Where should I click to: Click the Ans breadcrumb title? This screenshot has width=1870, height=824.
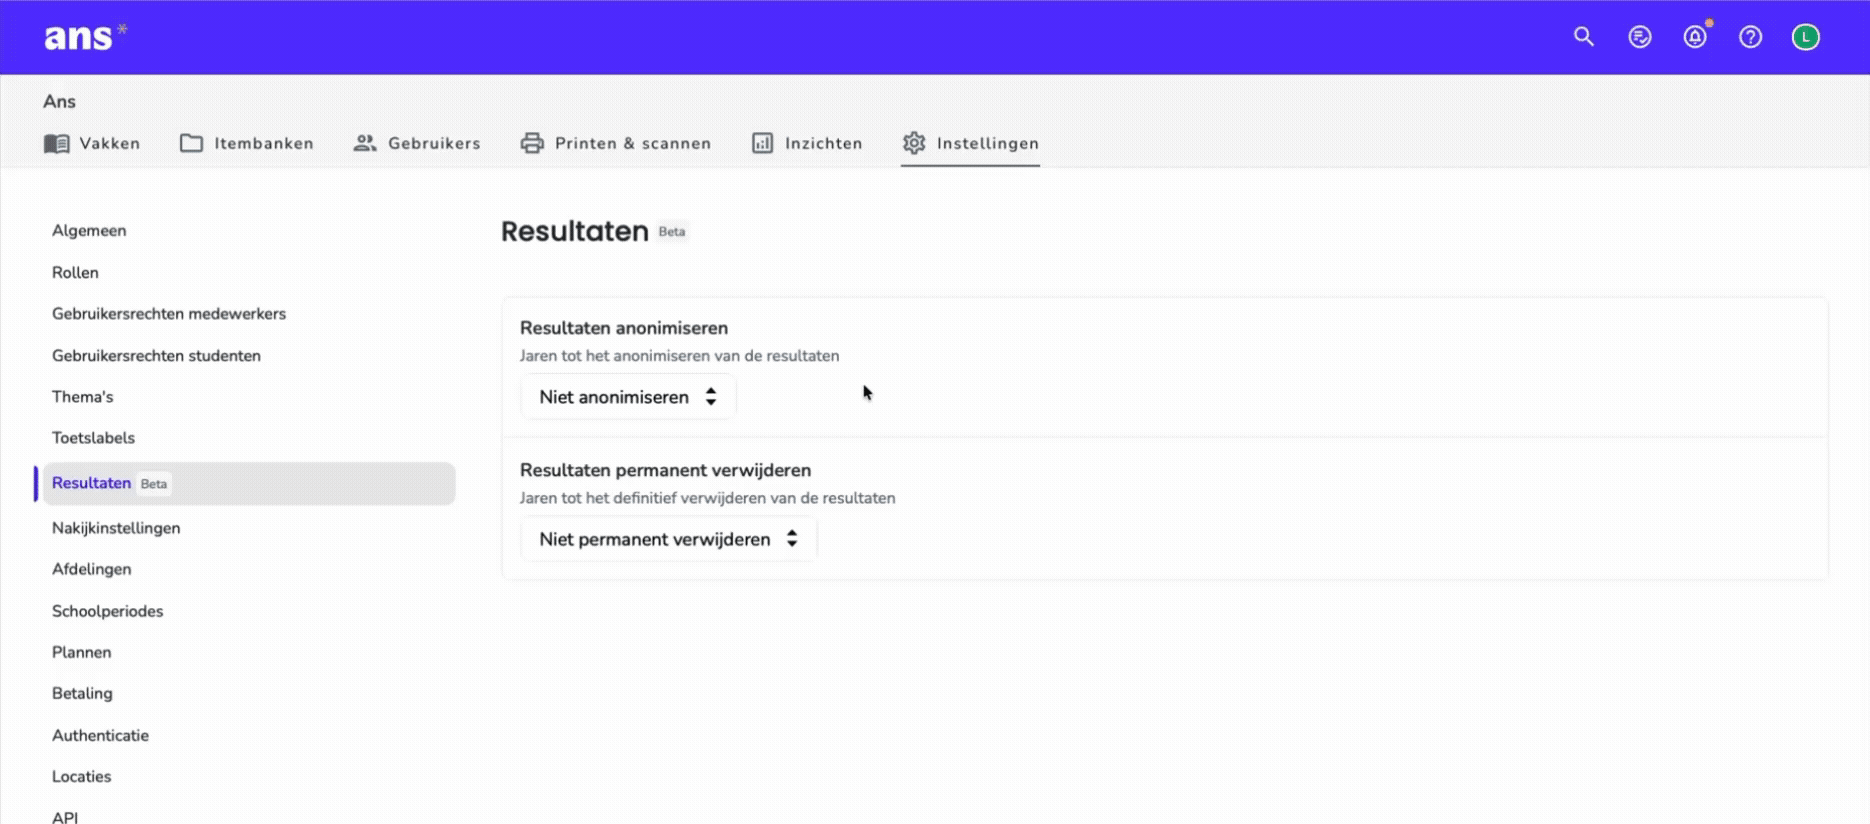(59, 101)
